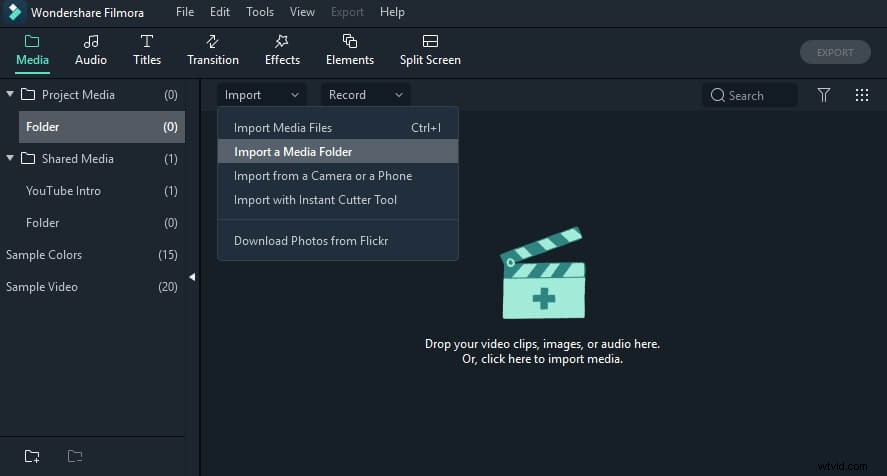The image size is (887, 476).
Task: Click the Wondershare Filmora logo icon
Action: click(x=14, y=12)
